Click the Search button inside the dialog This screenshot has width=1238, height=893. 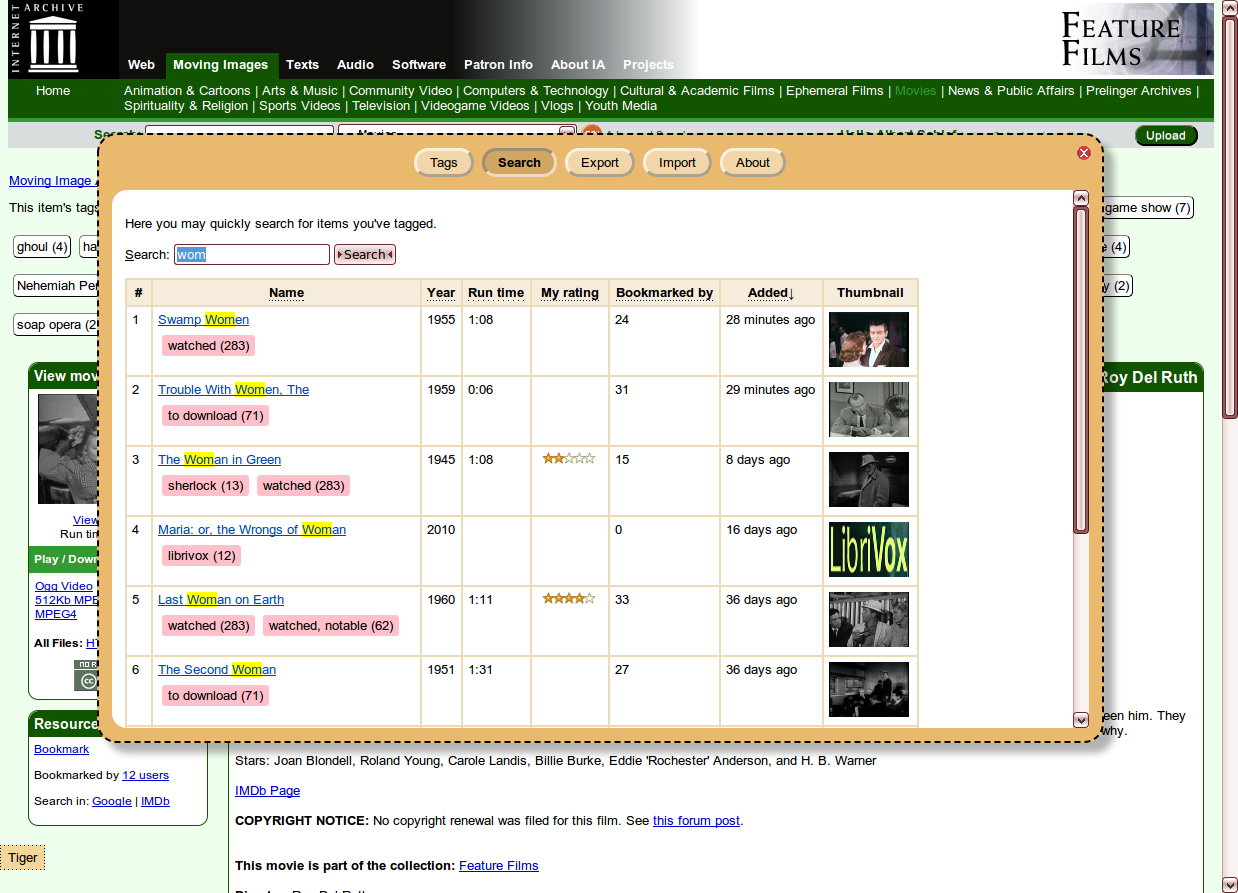point(364,254)
